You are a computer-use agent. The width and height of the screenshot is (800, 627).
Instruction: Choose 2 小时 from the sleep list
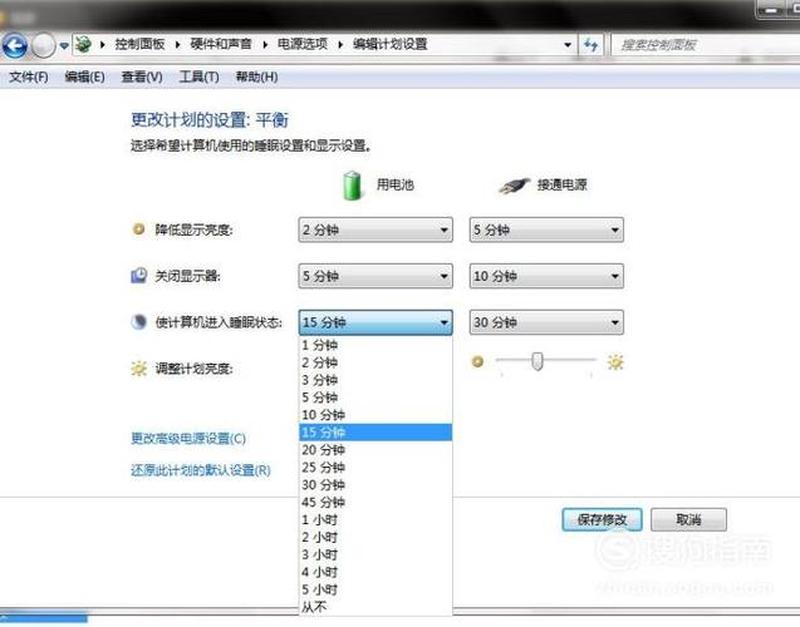tap(376, 537)
